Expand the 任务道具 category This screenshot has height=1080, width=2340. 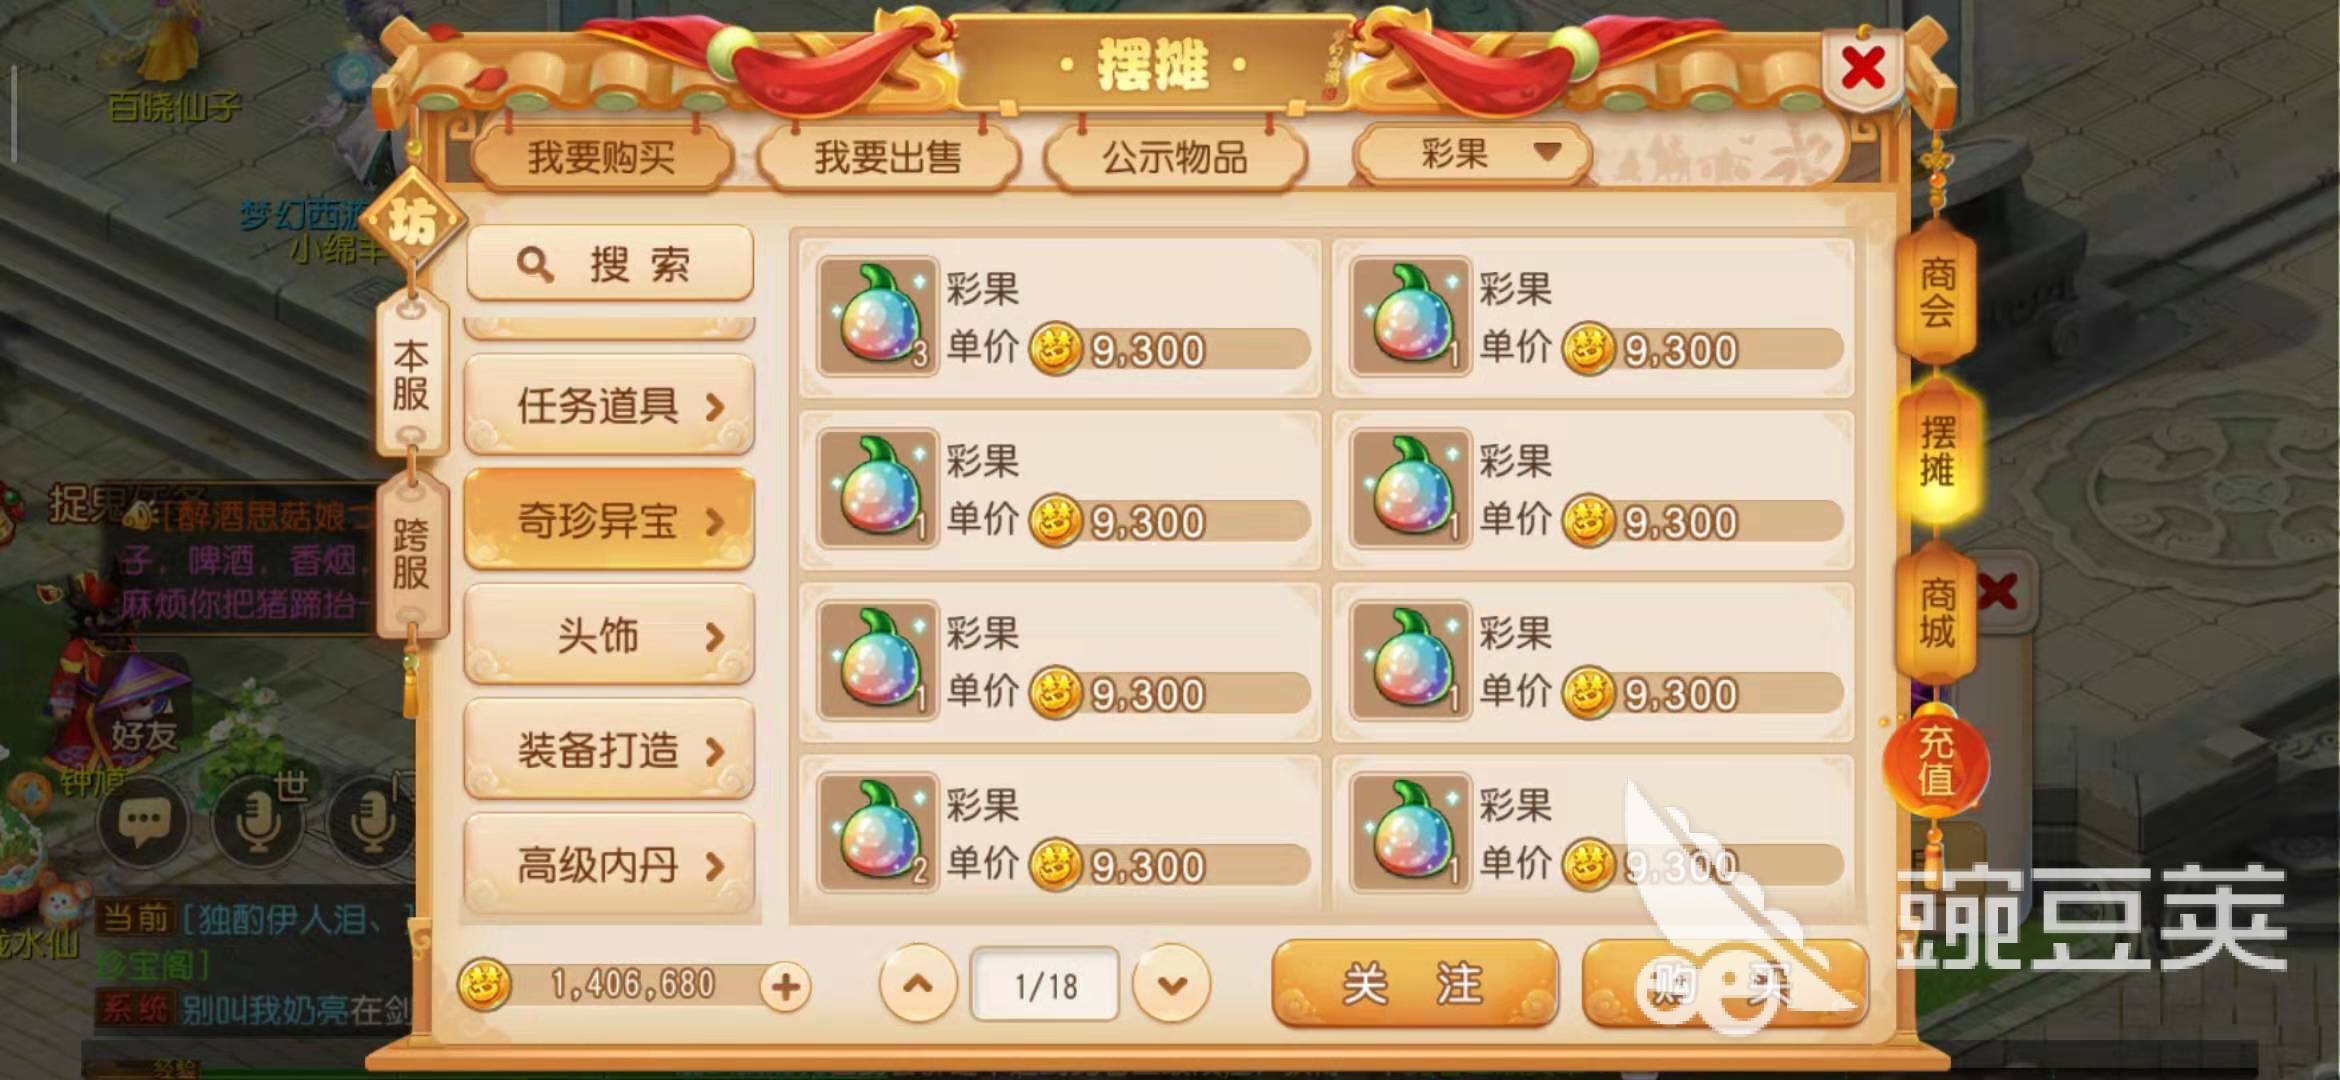[609, 406]
